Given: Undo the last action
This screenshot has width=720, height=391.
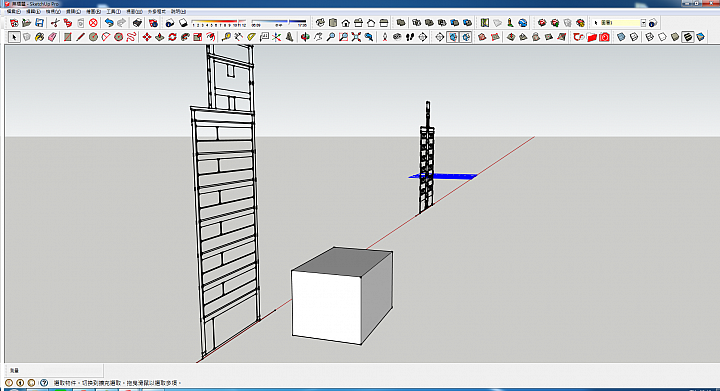Looking at the screenshot, I should pos(109,22).
